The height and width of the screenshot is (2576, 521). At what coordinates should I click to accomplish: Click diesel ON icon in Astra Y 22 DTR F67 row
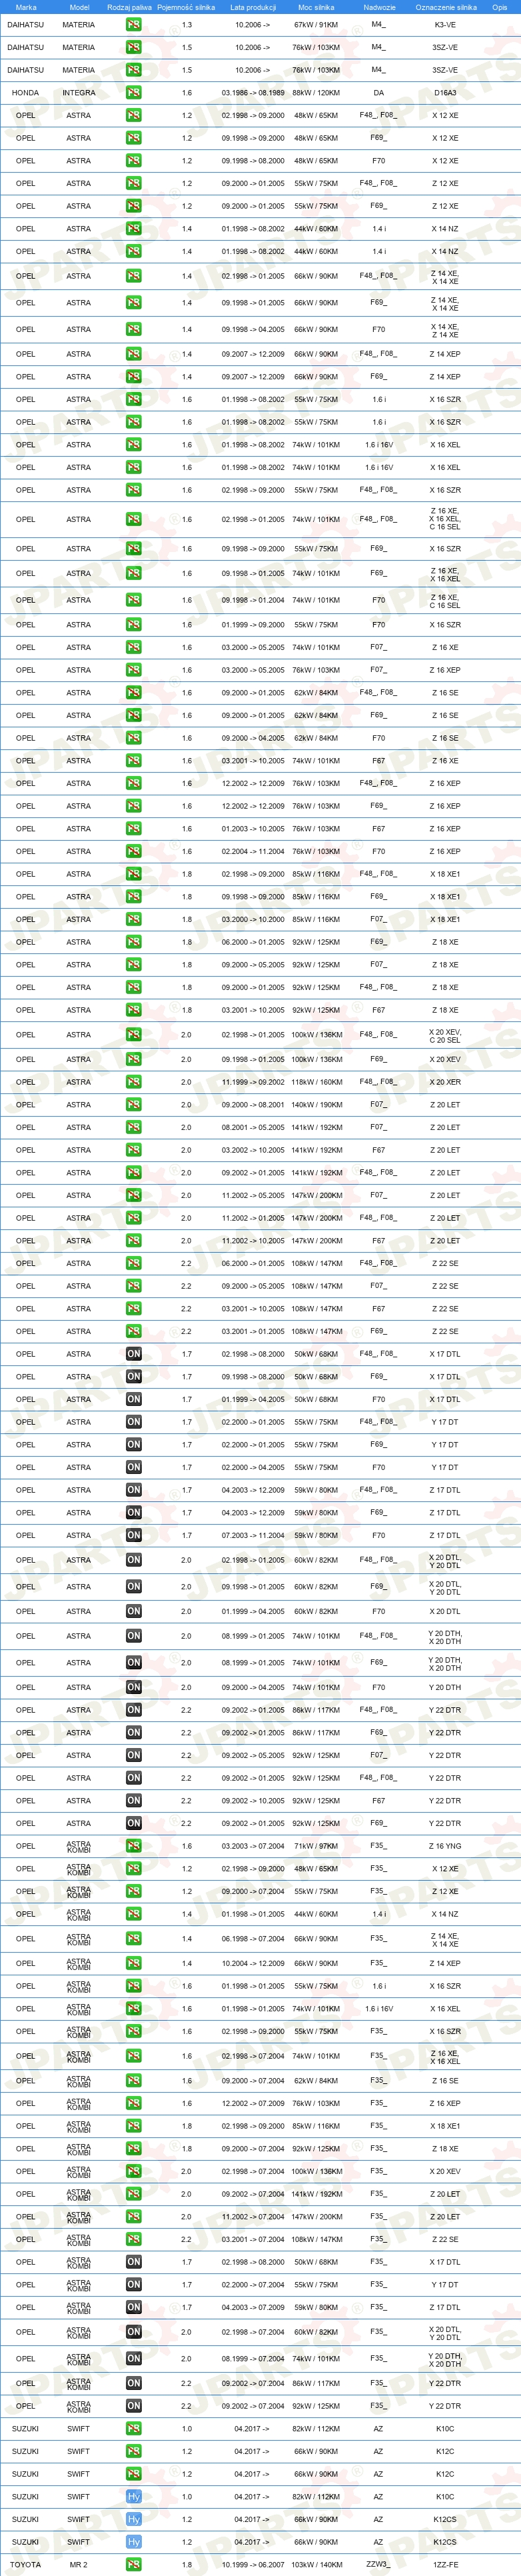point(133,1801)
